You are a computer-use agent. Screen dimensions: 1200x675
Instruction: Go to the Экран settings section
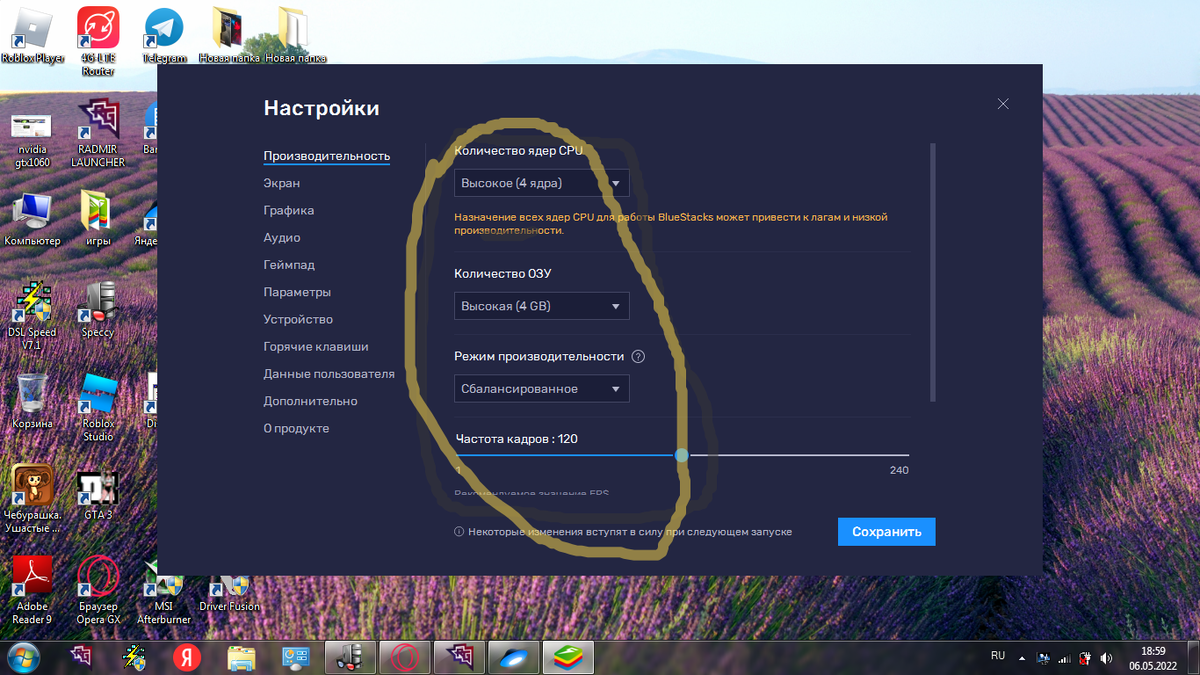pos(282,183)
